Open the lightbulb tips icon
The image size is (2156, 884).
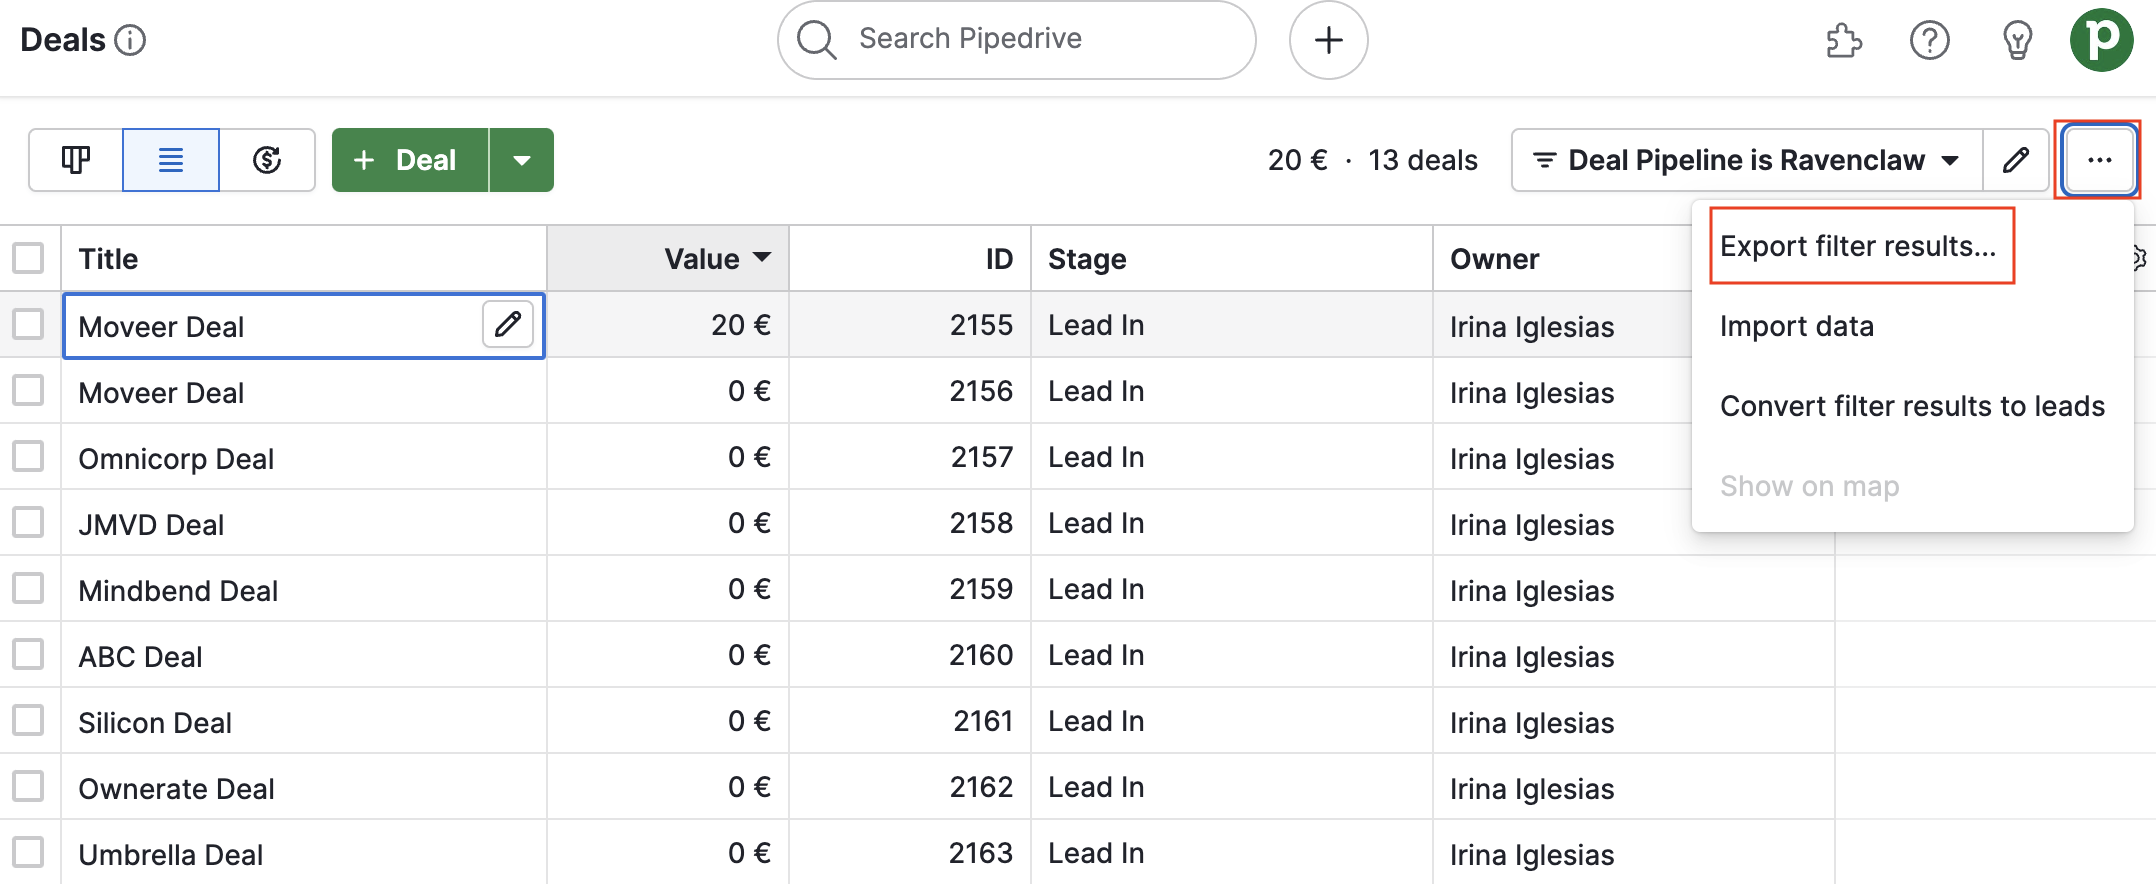point(2017,41)
